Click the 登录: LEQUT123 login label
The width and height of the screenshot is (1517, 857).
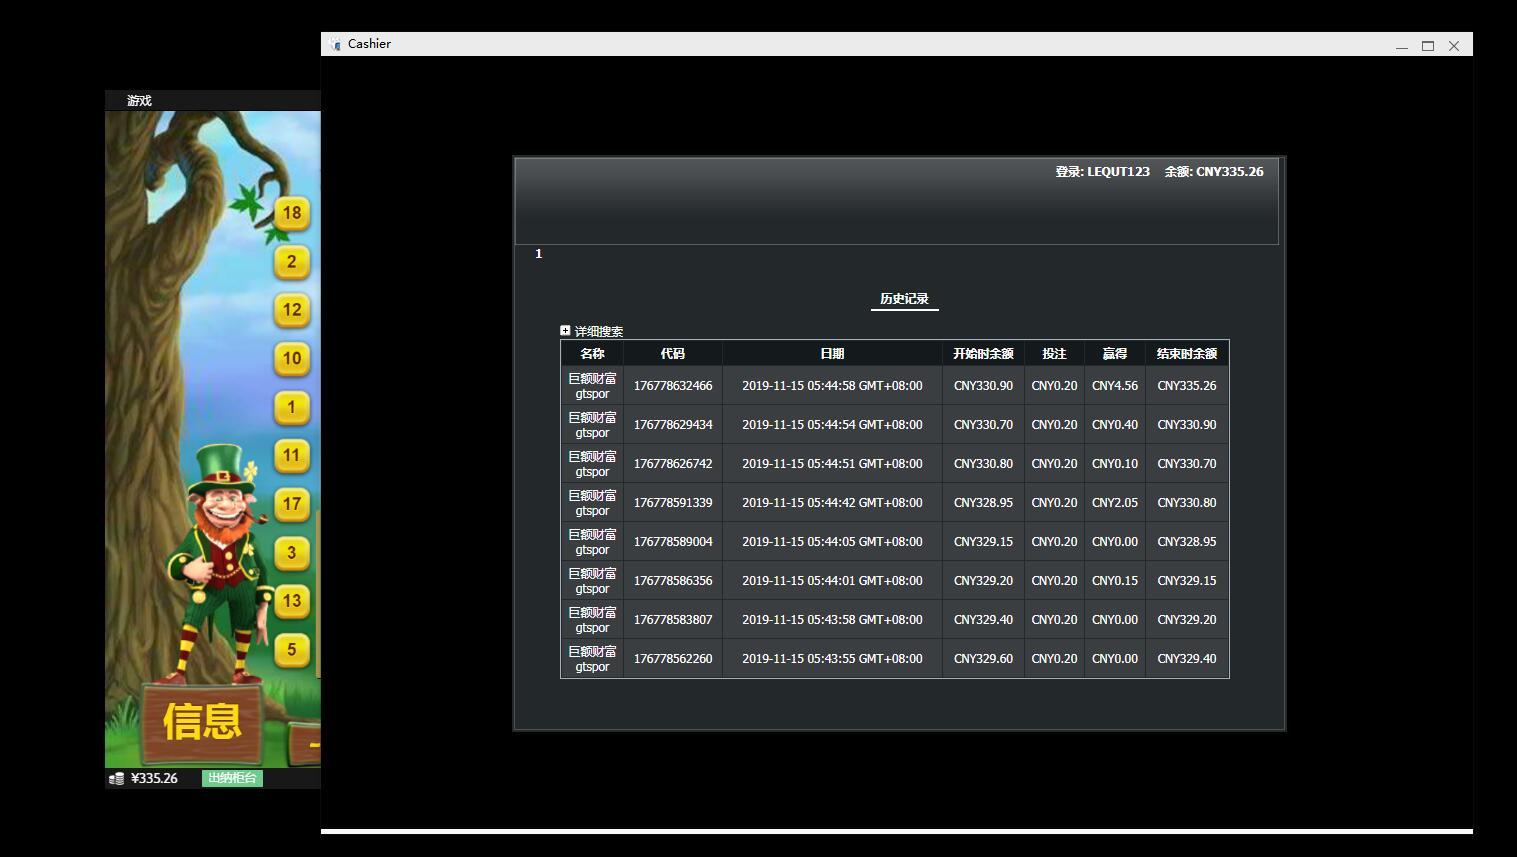pos(1102,172)
